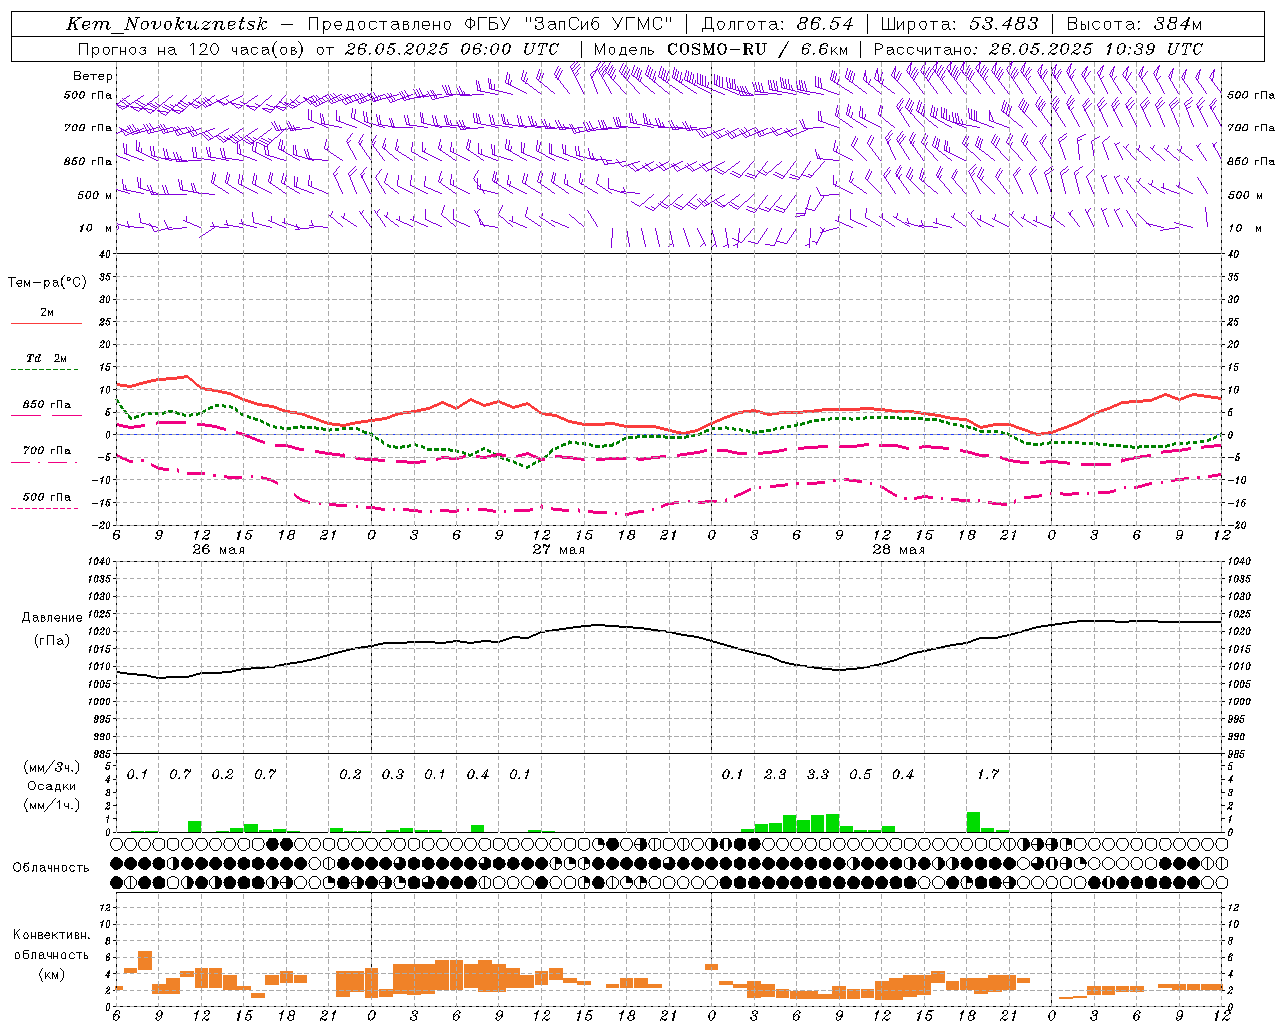Select the 850 гПа temperature legend entry
The height and width of the screenshot is (1024, 1280).
coord(47,405)
